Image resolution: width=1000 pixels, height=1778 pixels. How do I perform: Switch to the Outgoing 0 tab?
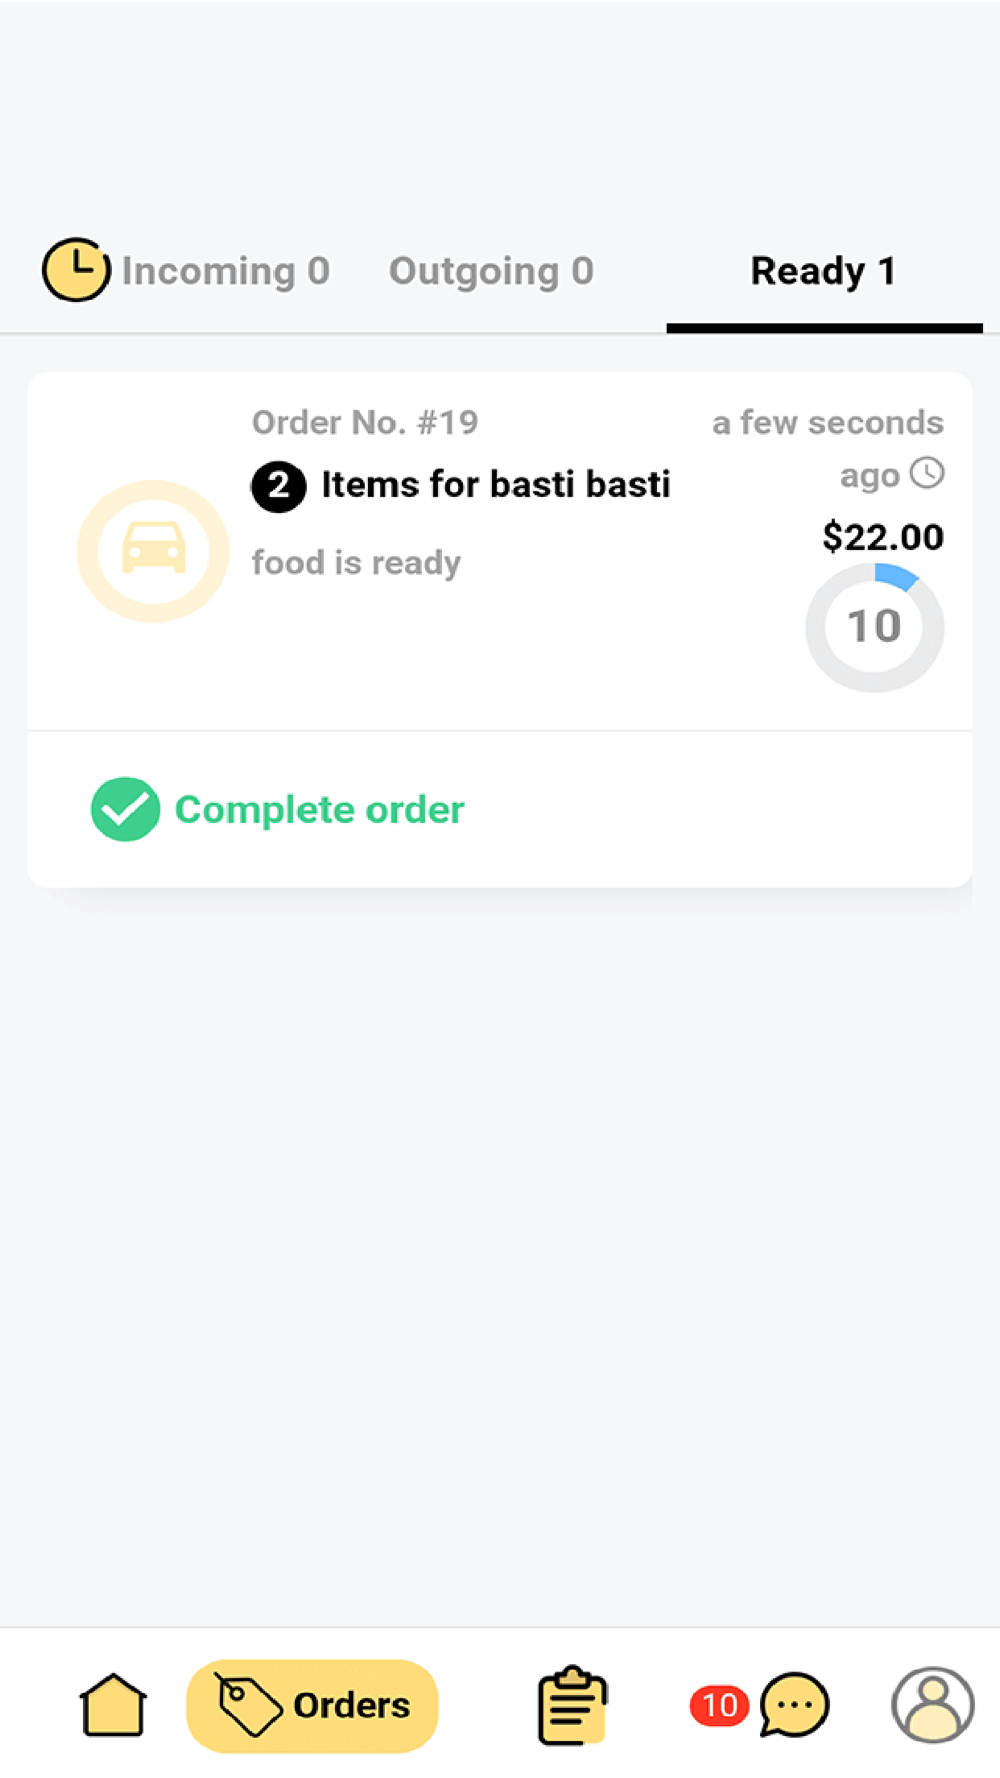tap(491, 271)
